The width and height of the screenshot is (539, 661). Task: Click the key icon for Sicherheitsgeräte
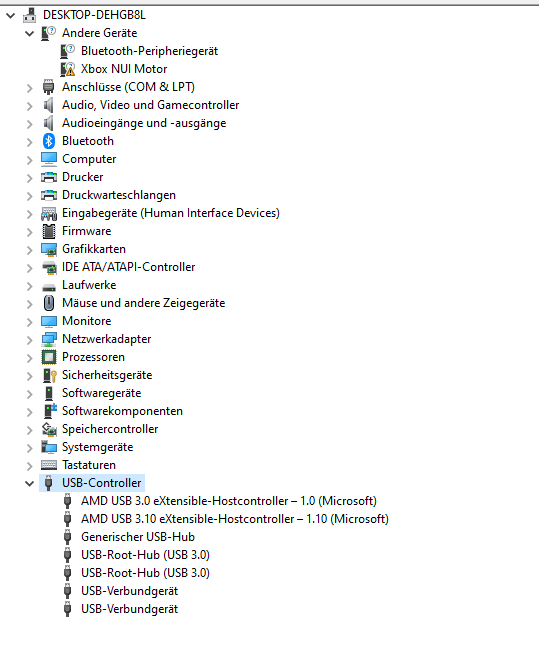pyautogui.click(x=49, y=375)
